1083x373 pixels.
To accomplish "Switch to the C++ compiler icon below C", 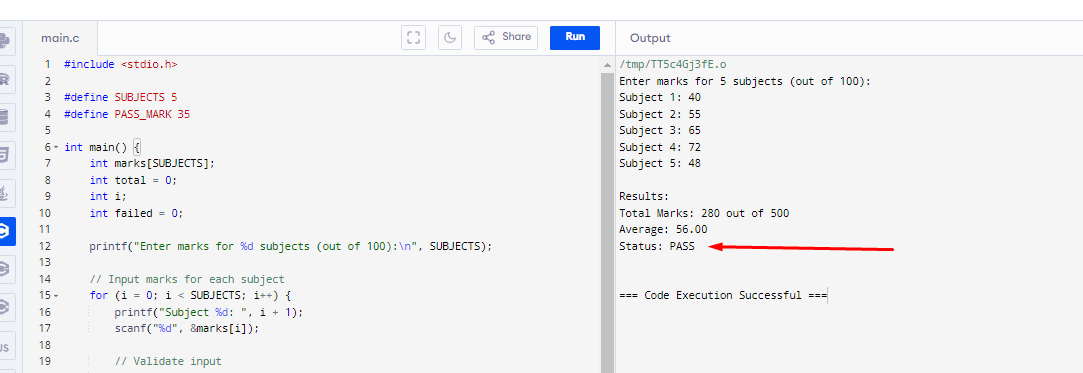I will [x=5, y=269].
